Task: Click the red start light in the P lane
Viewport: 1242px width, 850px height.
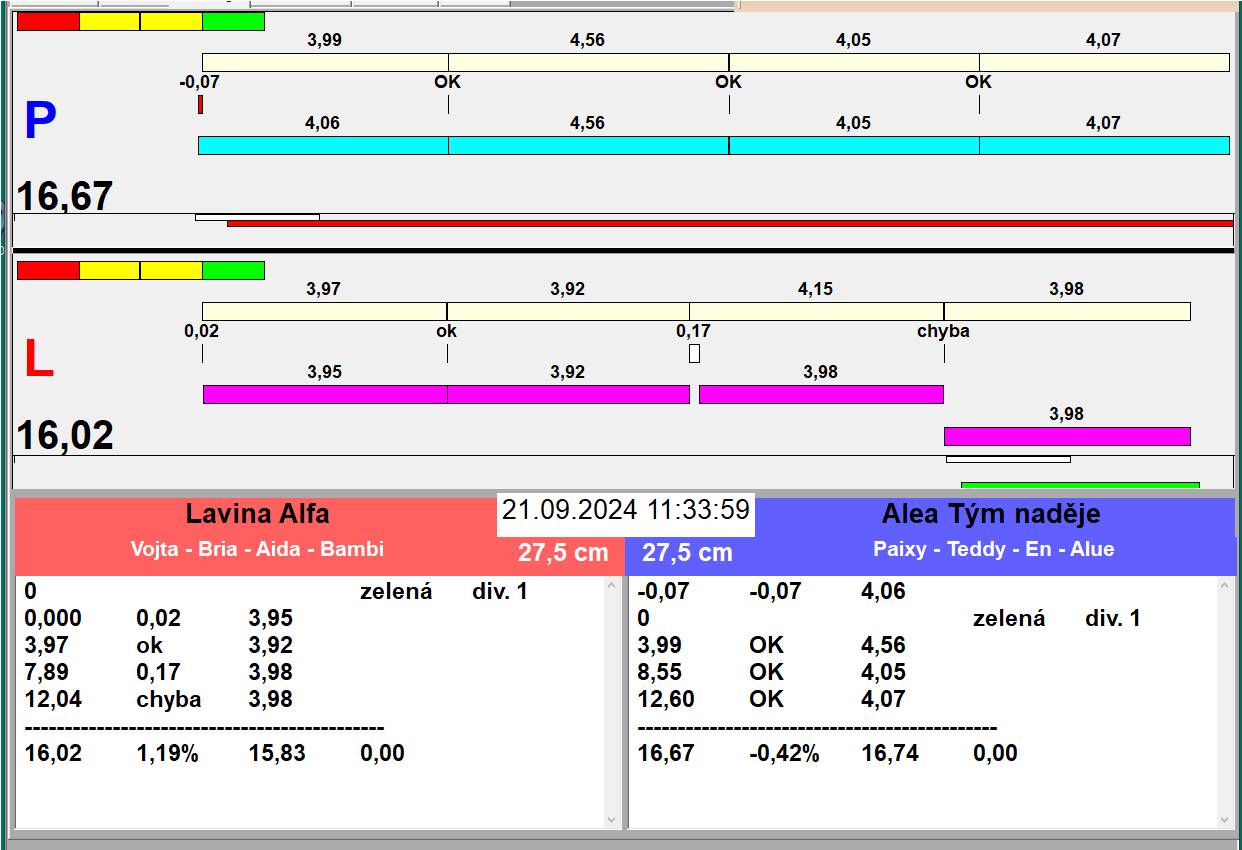Action: pyautogui.click(x=48, y=21)
